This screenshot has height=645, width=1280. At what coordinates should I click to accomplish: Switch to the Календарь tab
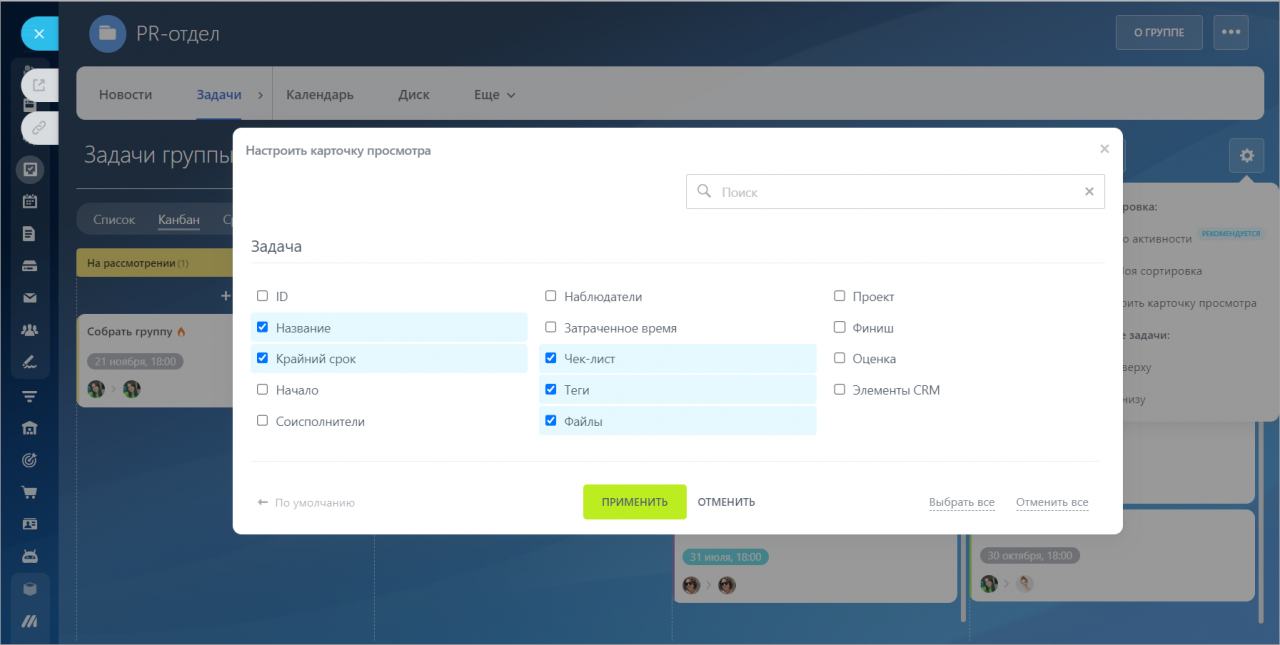(320, 95)
